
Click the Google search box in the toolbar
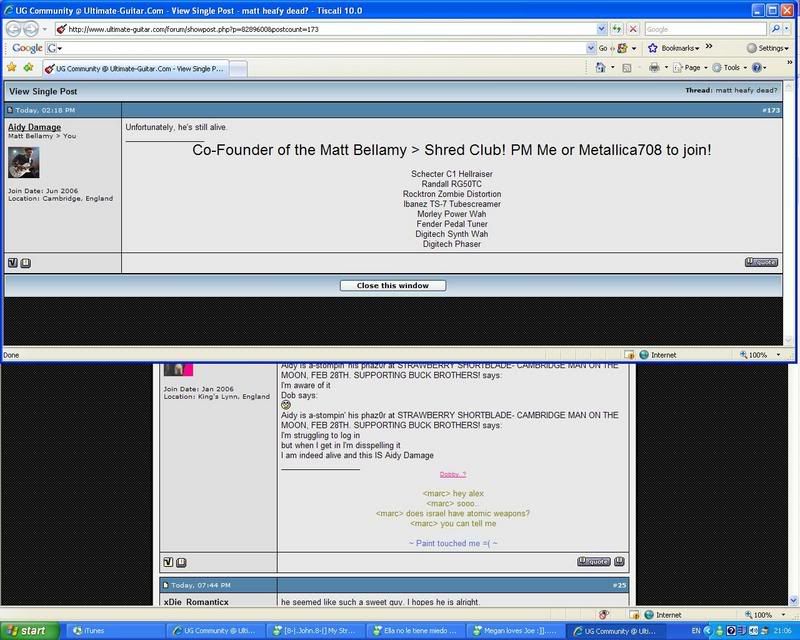click(705, 29)
